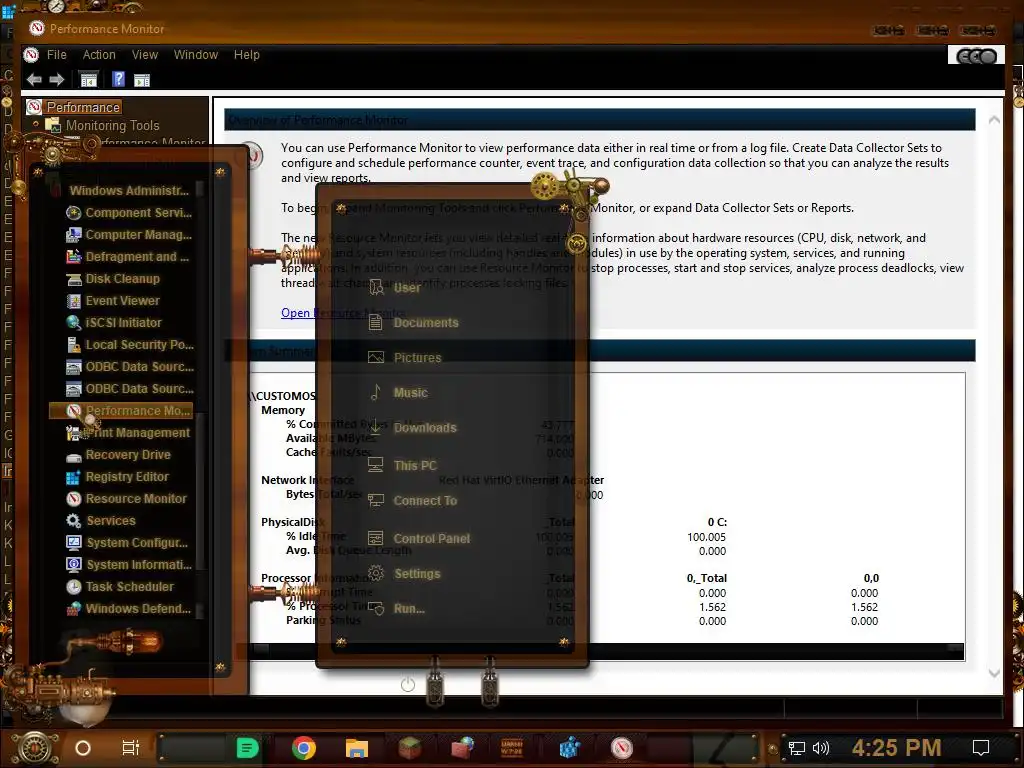The image size is (1024, 768).
Task: Open Registry Editor from the list
Action: [x=118, y=477]
